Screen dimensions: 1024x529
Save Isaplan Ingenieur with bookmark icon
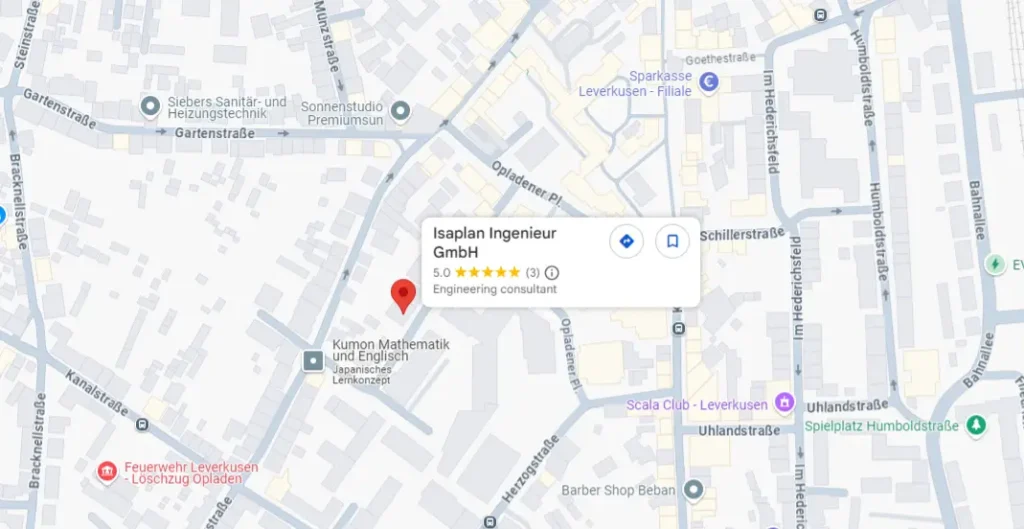(x=673, y=242)
